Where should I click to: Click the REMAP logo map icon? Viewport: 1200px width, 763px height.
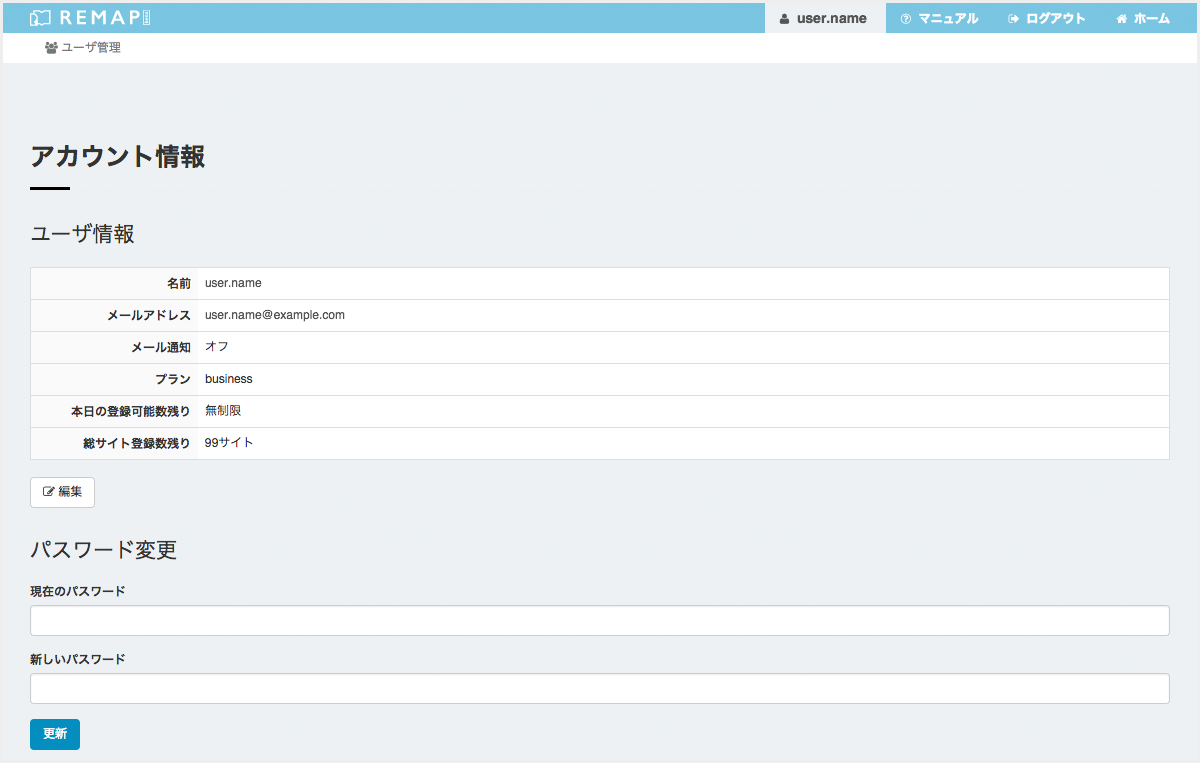[x=40, y=18]
